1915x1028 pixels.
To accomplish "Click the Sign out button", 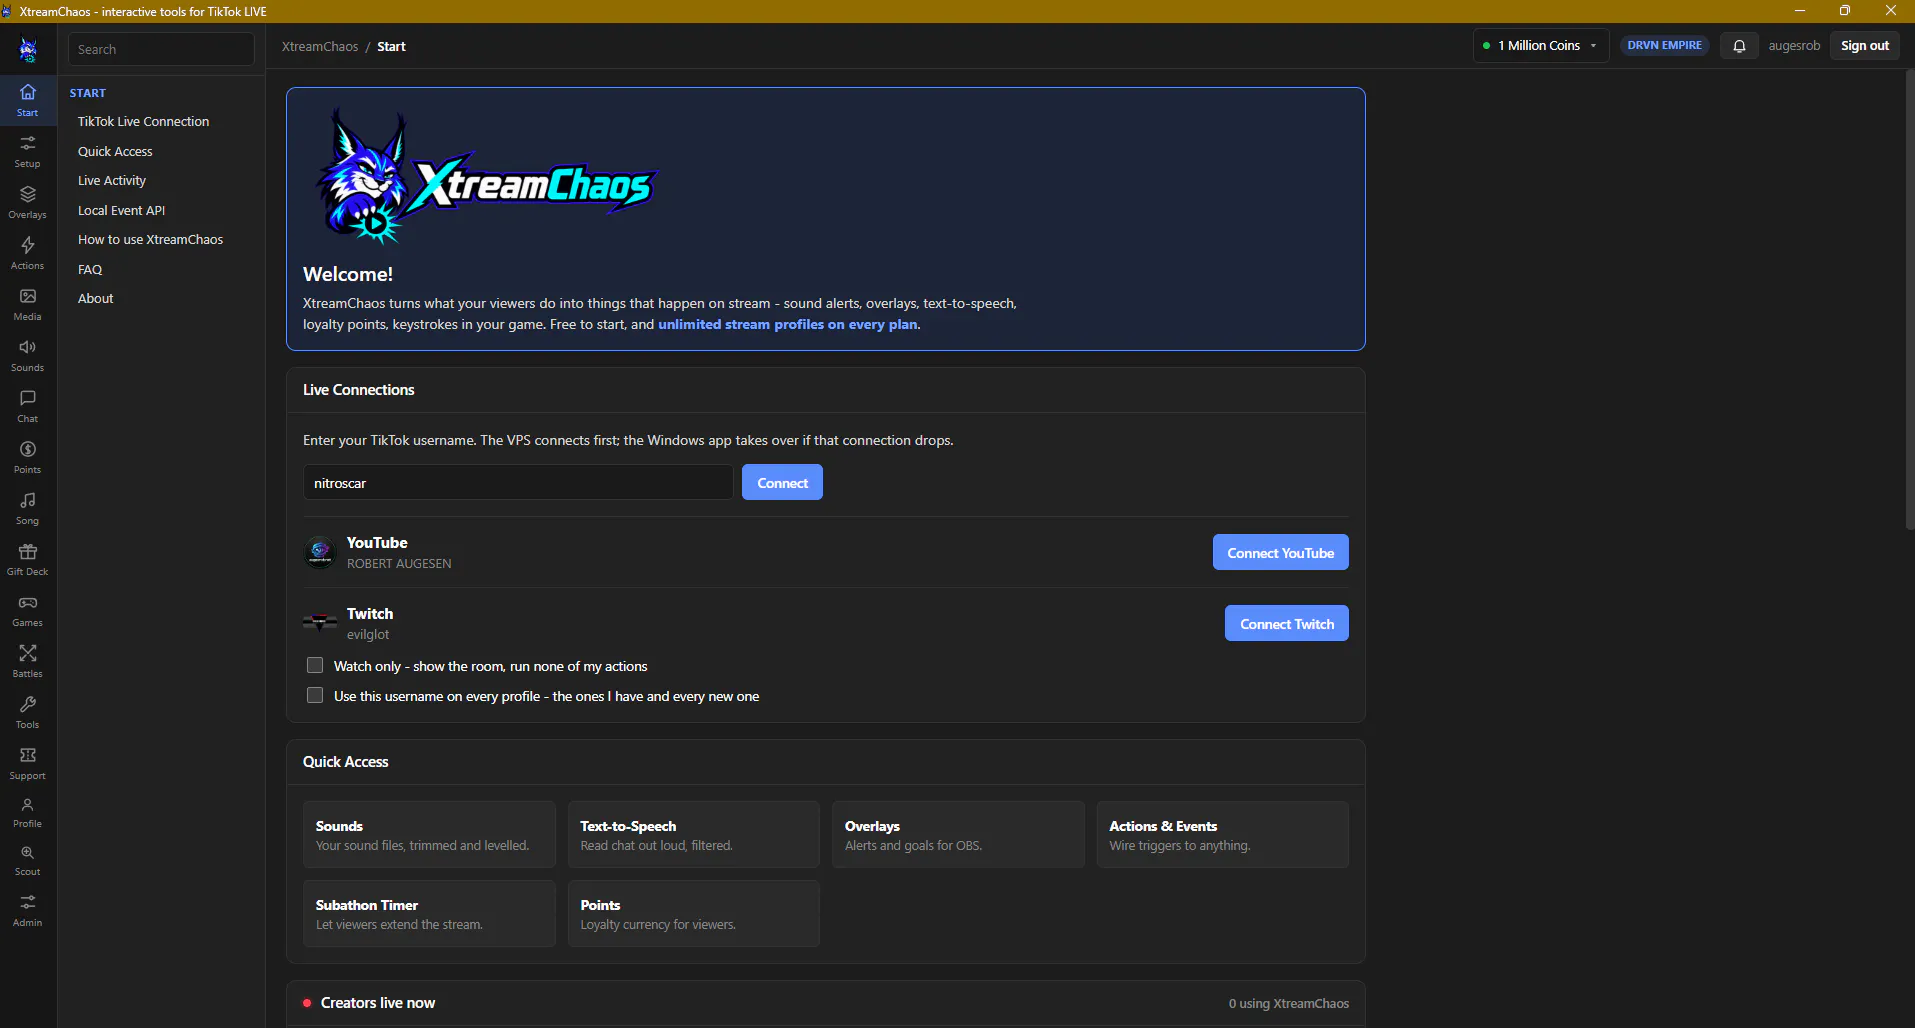I will tap(1864, 46).
